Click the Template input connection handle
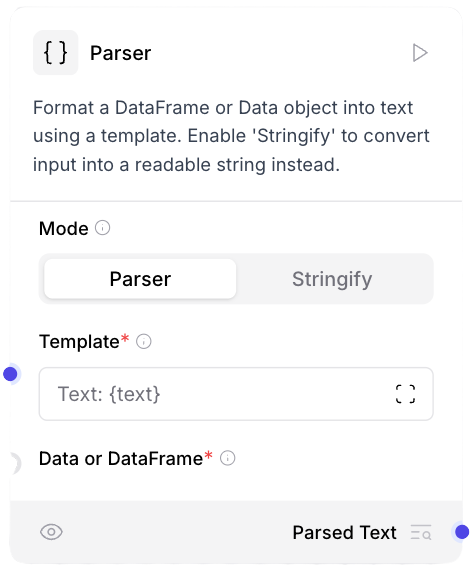Screen dimensions: 471x569 10,374
